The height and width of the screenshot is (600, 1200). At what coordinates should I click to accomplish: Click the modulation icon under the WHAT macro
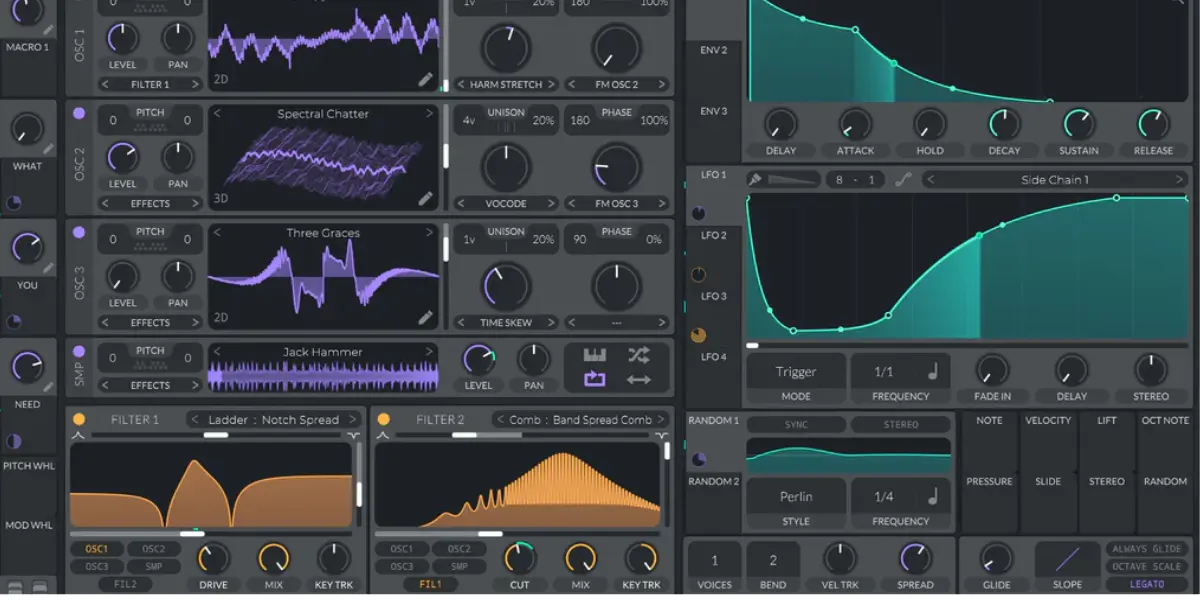click(x=14, y=203)
